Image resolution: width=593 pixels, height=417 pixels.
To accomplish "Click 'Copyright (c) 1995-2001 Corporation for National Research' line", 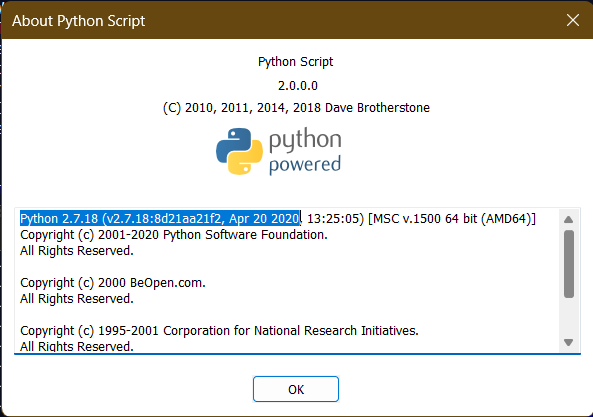I will (x=219, y=331).
